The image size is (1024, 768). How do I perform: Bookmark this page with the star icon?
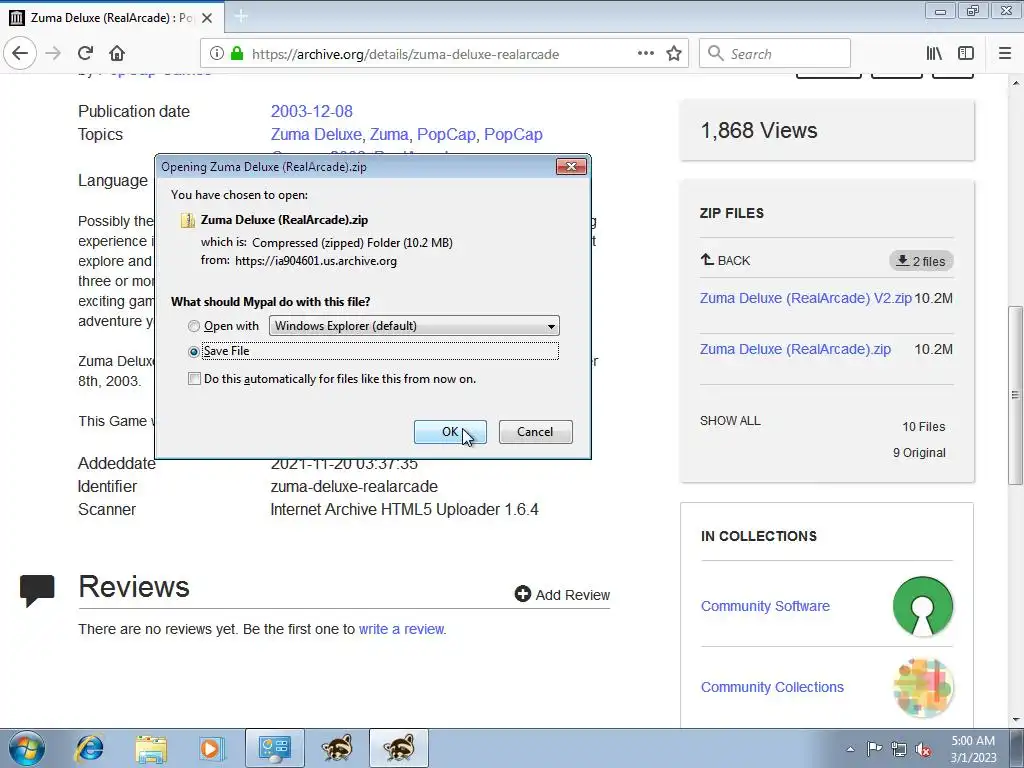point(674,54)
